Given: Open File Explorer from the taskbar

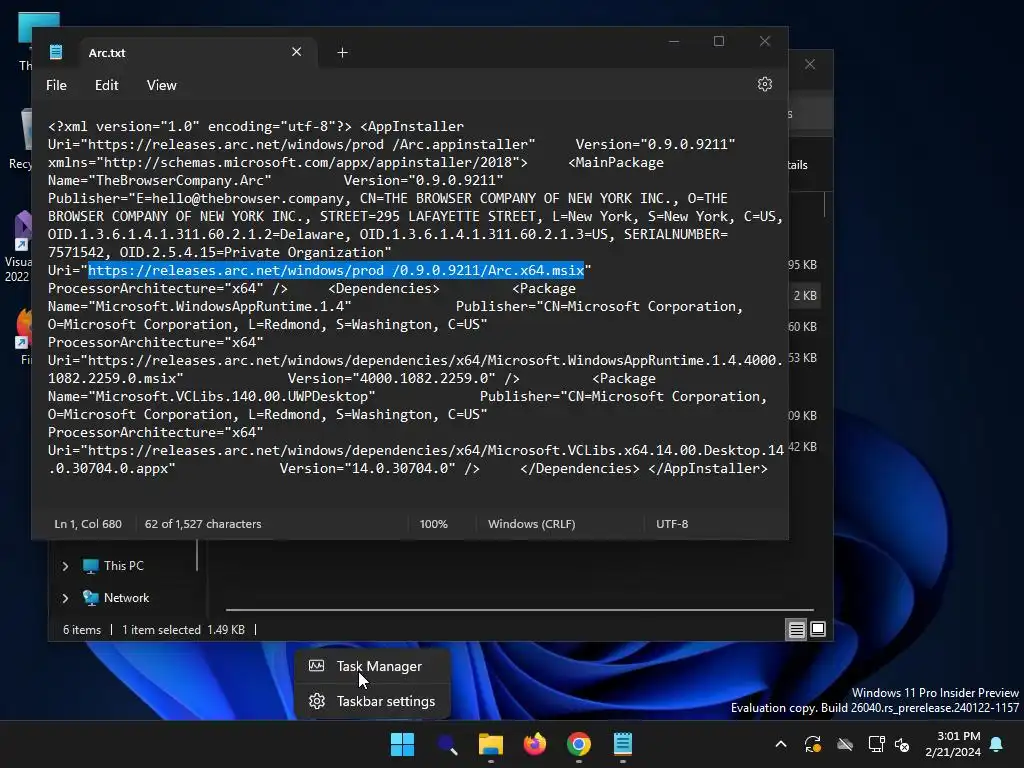Looking at the screenshot, I should tap(490, 744).
